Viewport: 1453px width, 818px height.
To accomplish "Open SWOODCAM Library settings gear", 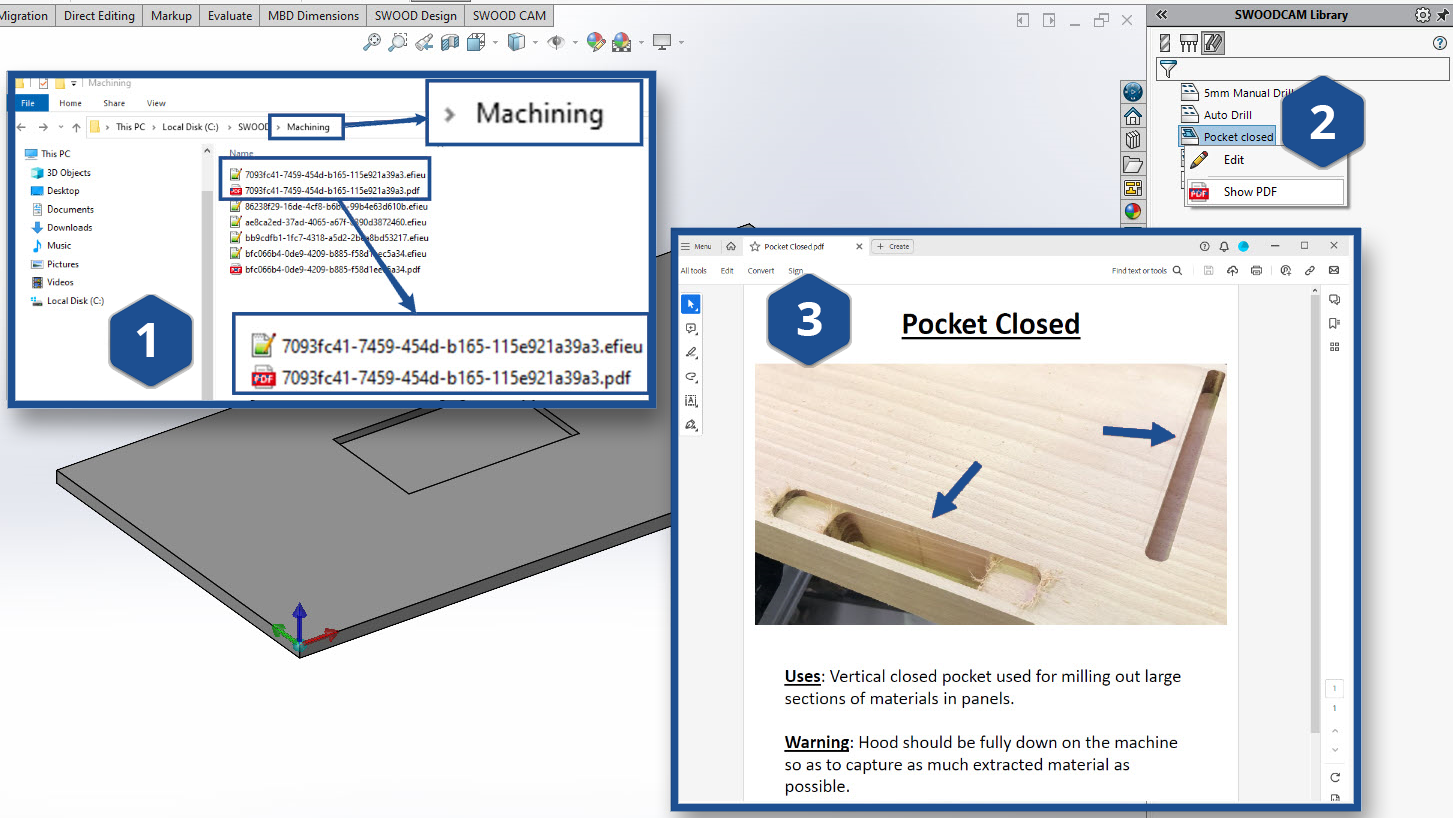I will (1422, 15).
